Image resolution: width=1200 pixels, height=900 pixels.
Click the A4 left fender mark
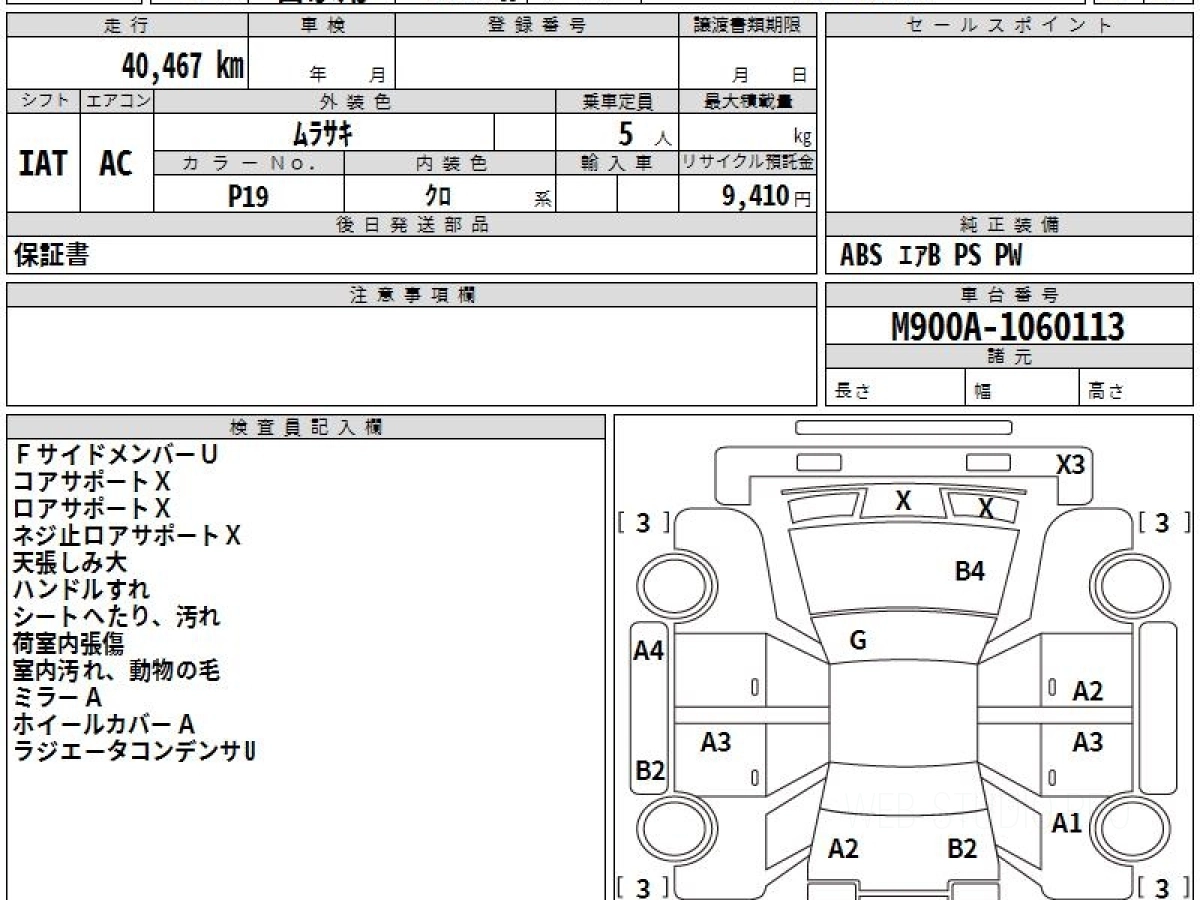[x=649, y=651]
